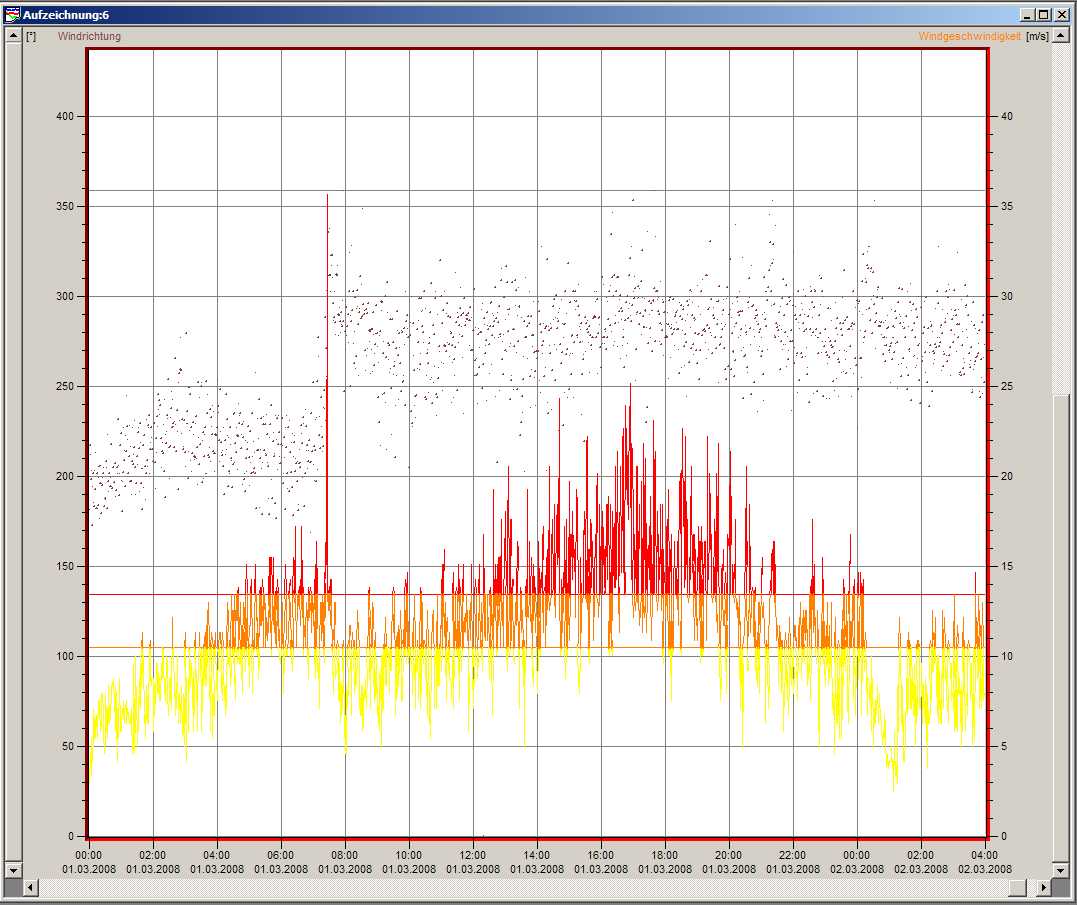
Task: Click the 150 value on Windrichtung axis
Action: tap(65, 566)
